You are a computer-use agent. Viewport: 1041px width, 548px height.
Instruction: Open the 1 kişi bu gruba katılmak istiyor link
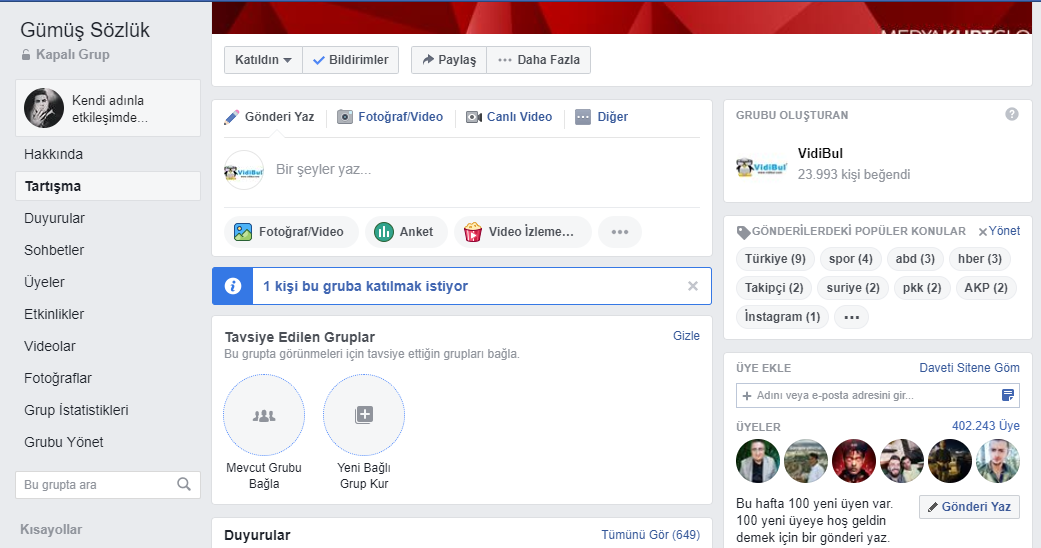point(365,286)
